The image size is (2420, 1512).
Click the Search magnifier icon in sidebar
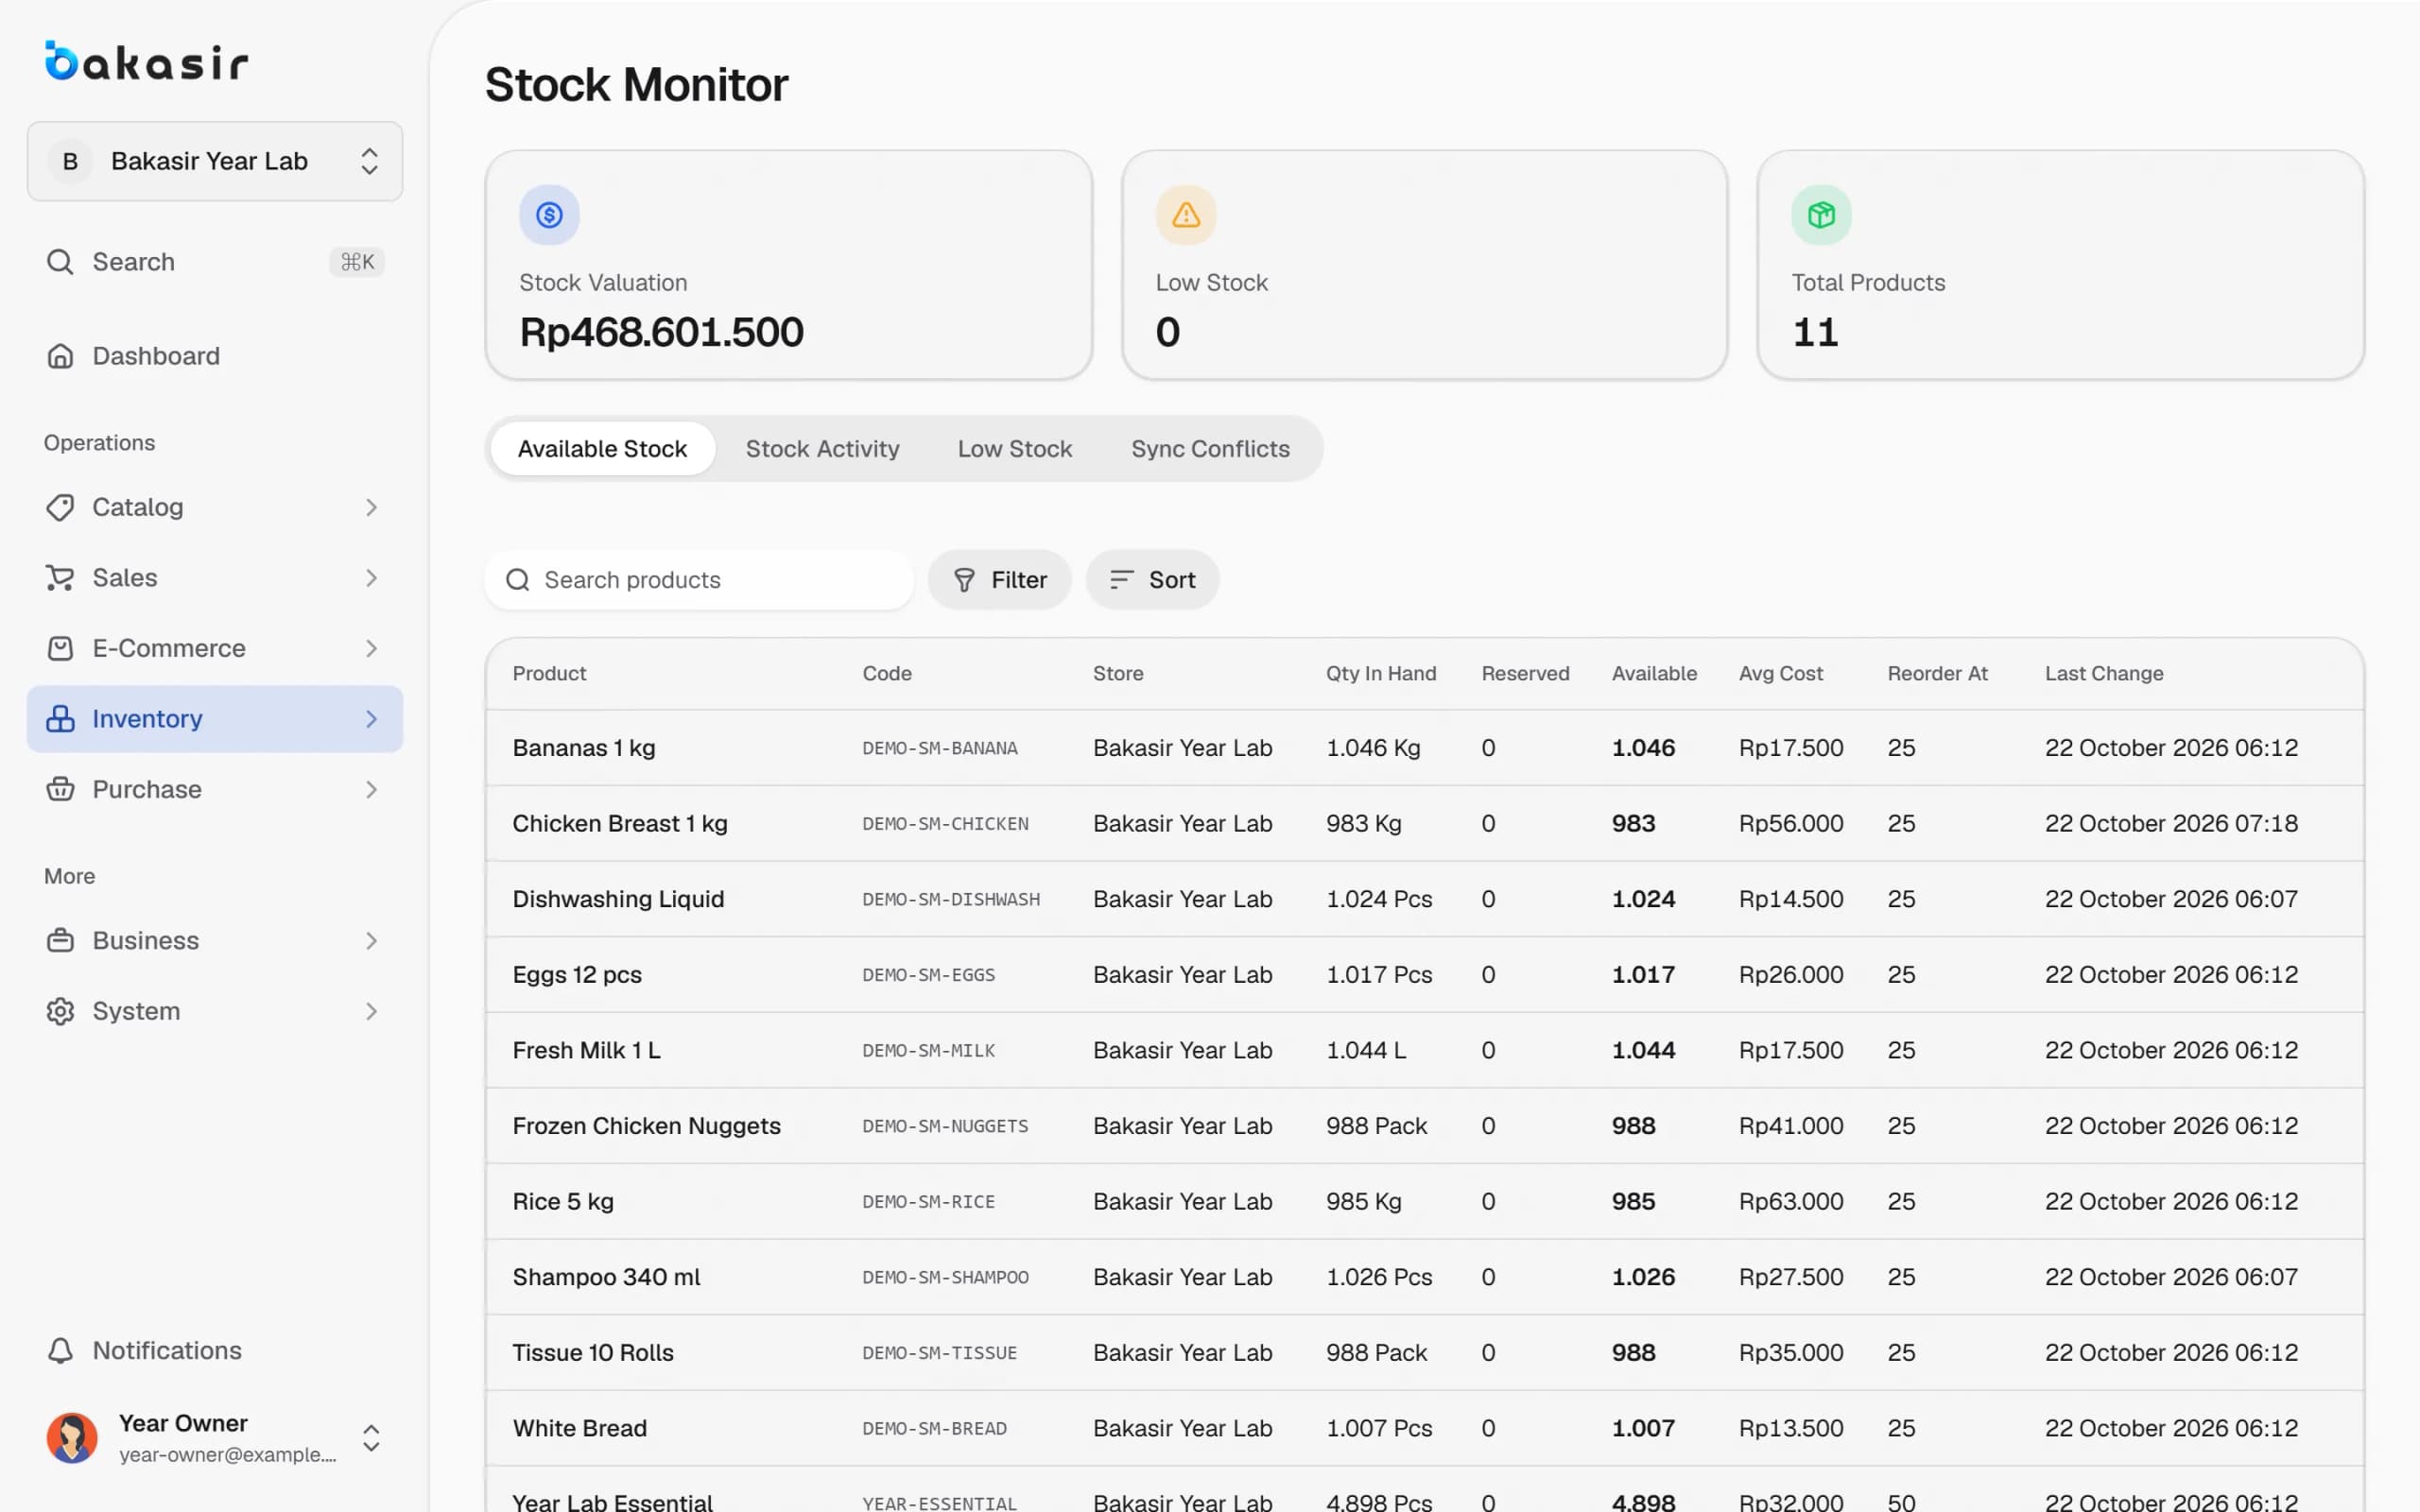tap(60, 262)
